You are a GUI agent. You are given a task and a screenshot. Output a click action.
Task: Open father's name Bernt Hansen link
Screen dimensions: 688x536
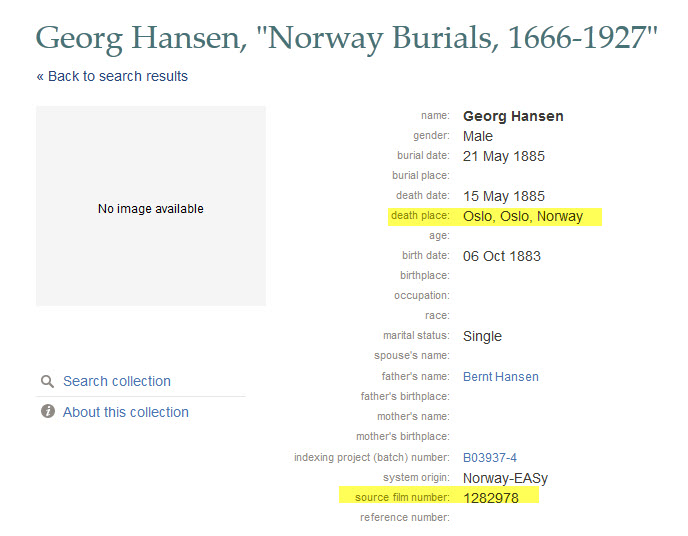point(501,377)
